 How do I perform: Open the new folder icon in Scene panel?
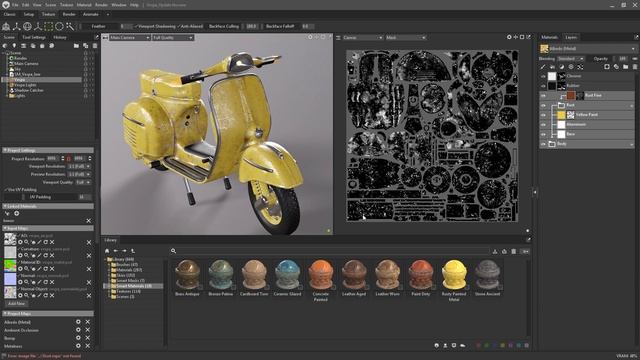(76, 46)
